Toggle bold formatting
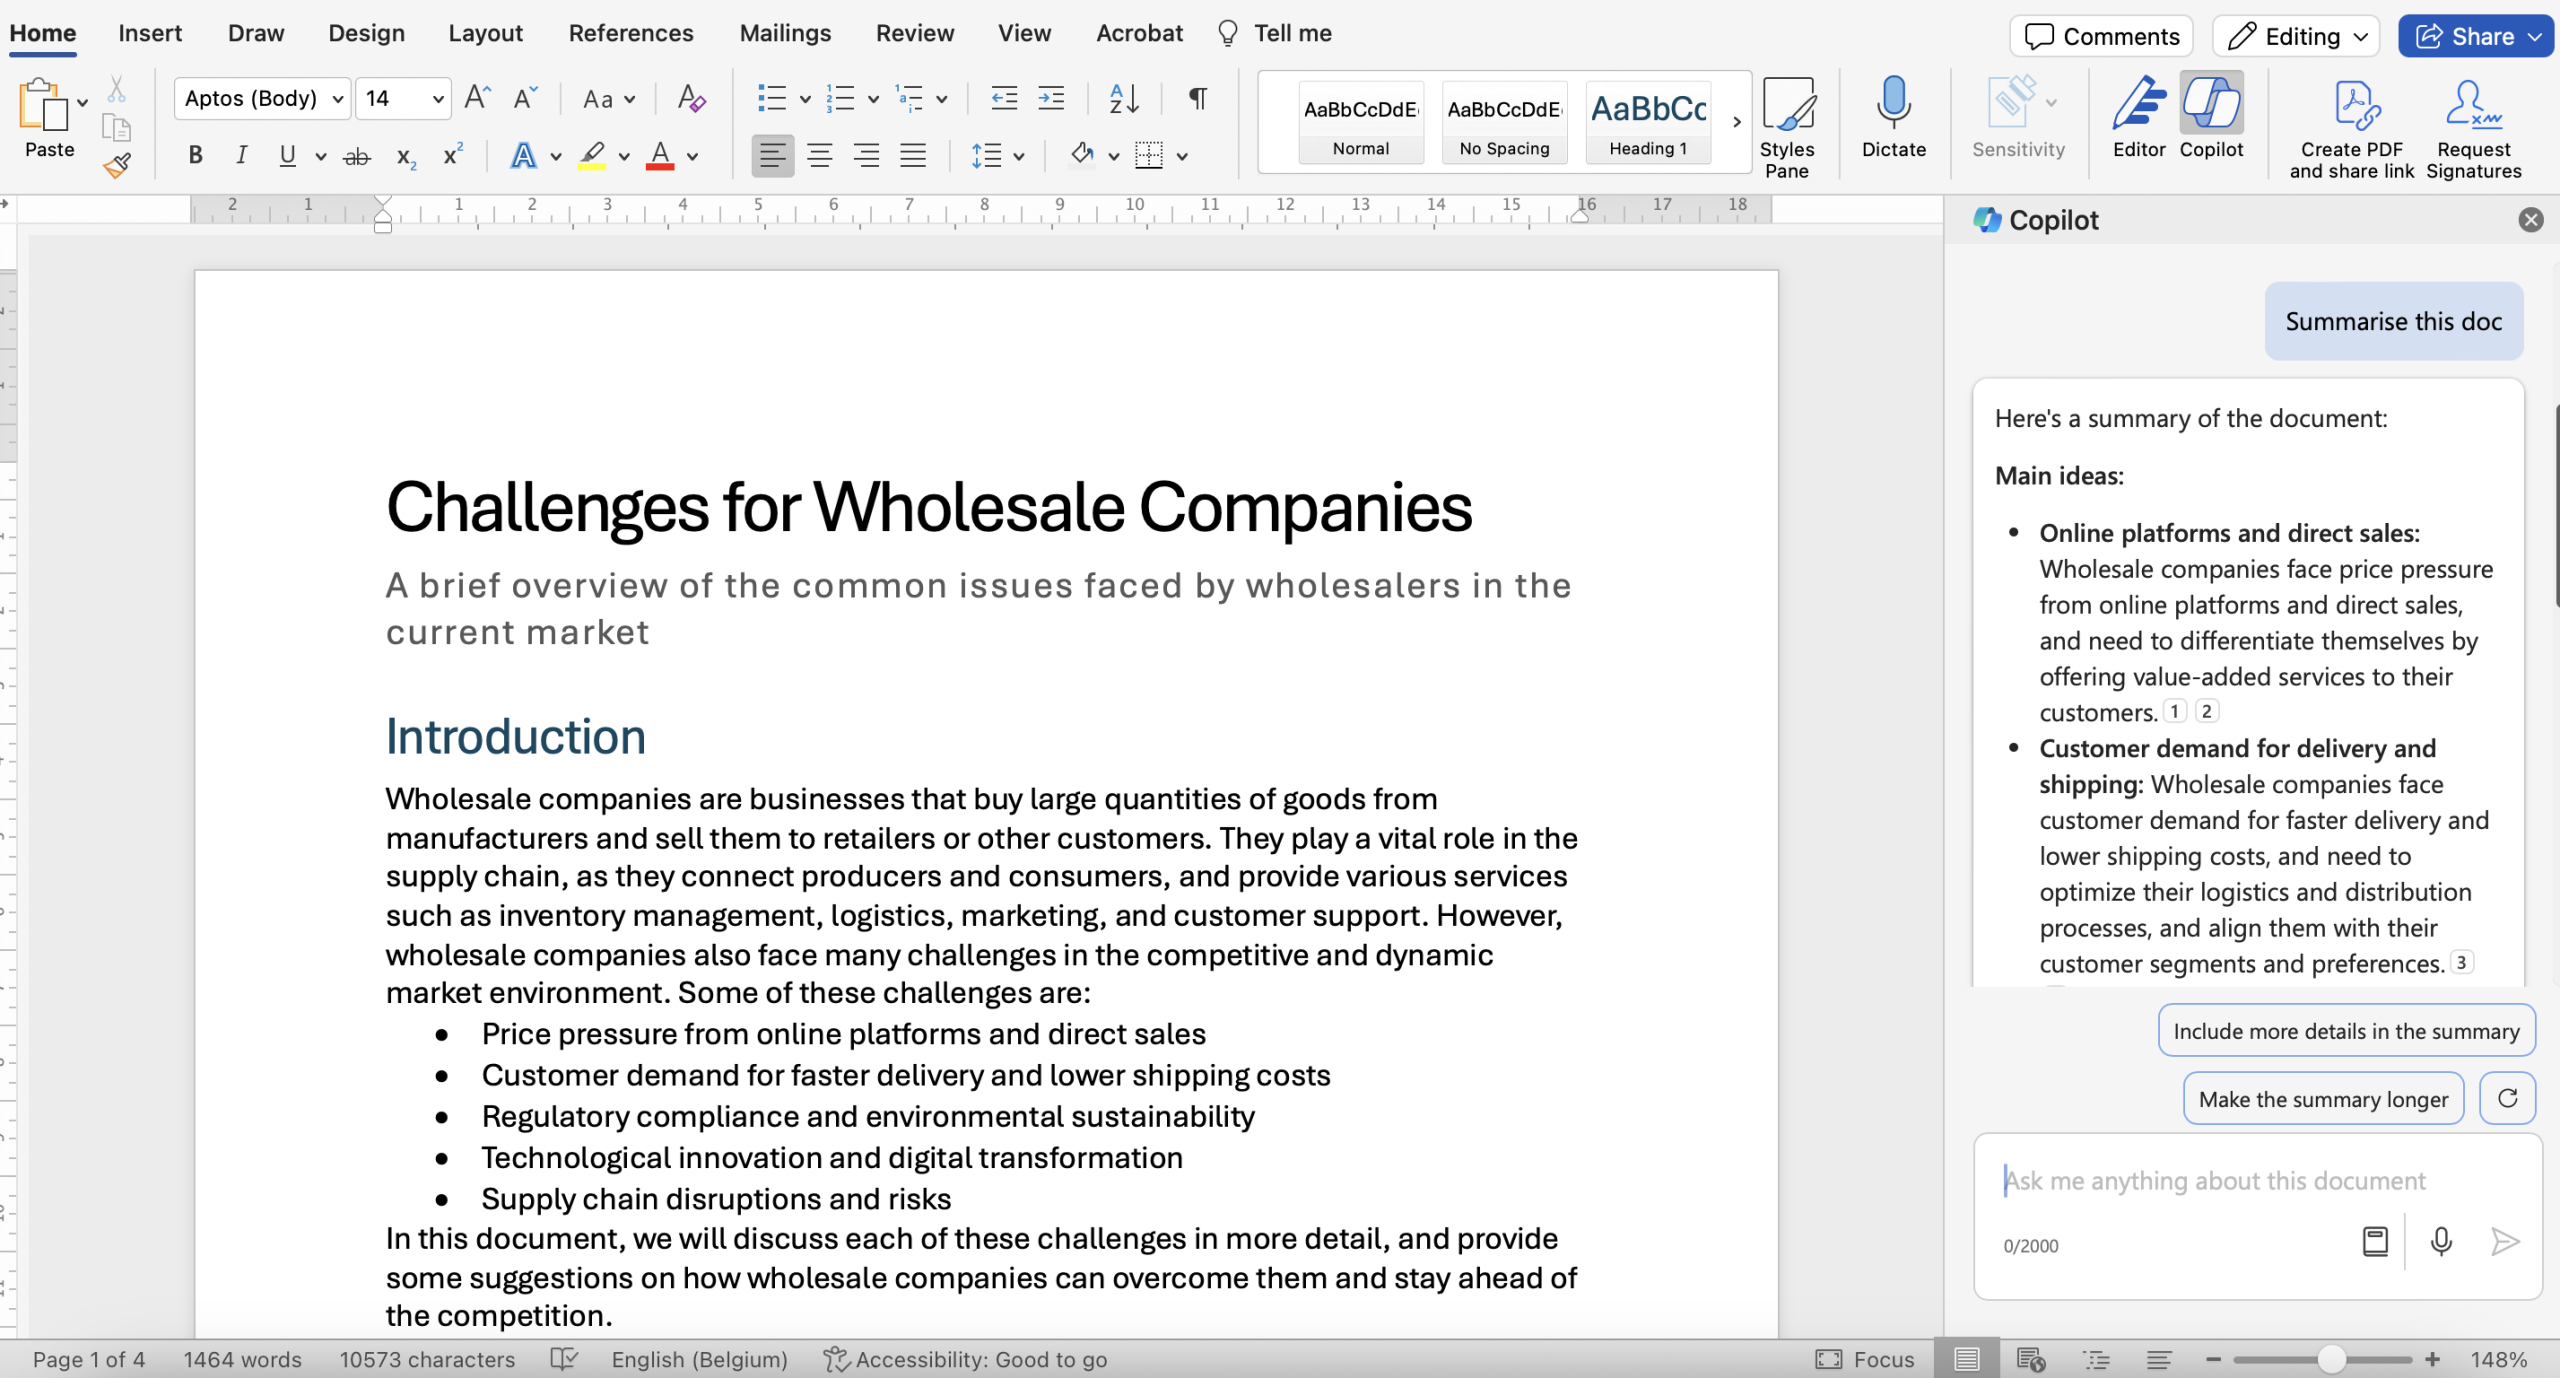This screenshot has height=1378, width=2560. point(195,155)
